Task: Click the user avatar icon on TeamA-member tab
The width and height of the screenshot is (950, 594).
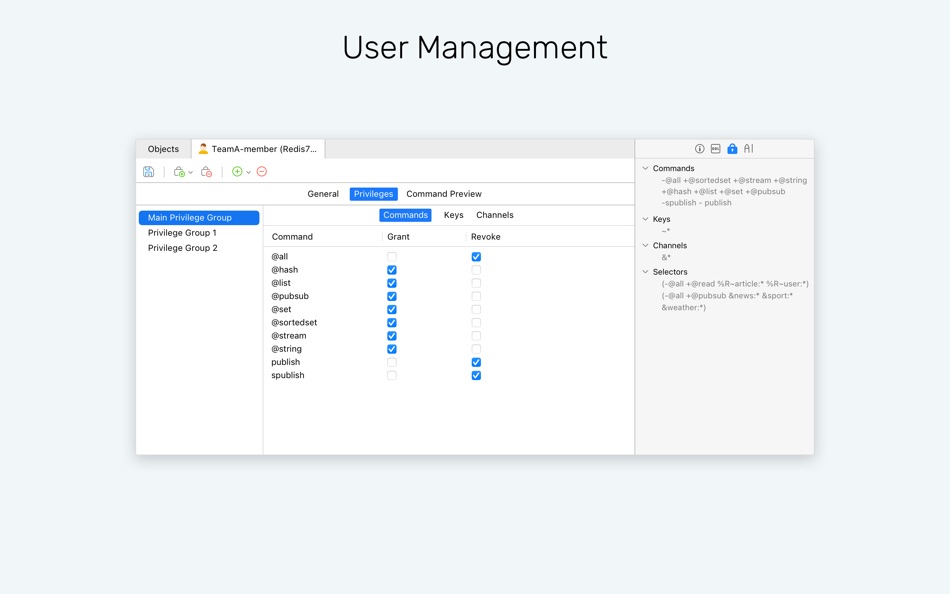Action: [x=203, y=148]
